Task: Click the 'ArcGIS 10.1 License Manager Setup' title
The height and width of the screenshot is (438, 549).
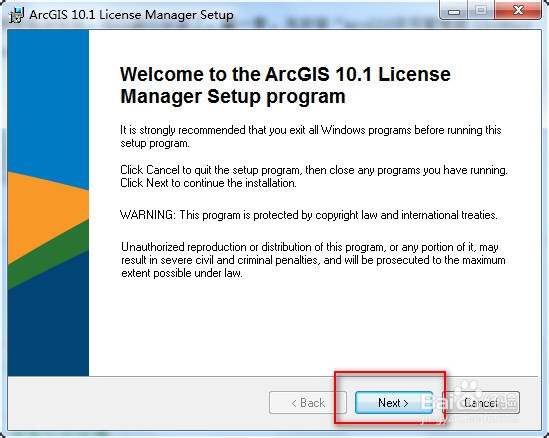Action: click(131, 15)
